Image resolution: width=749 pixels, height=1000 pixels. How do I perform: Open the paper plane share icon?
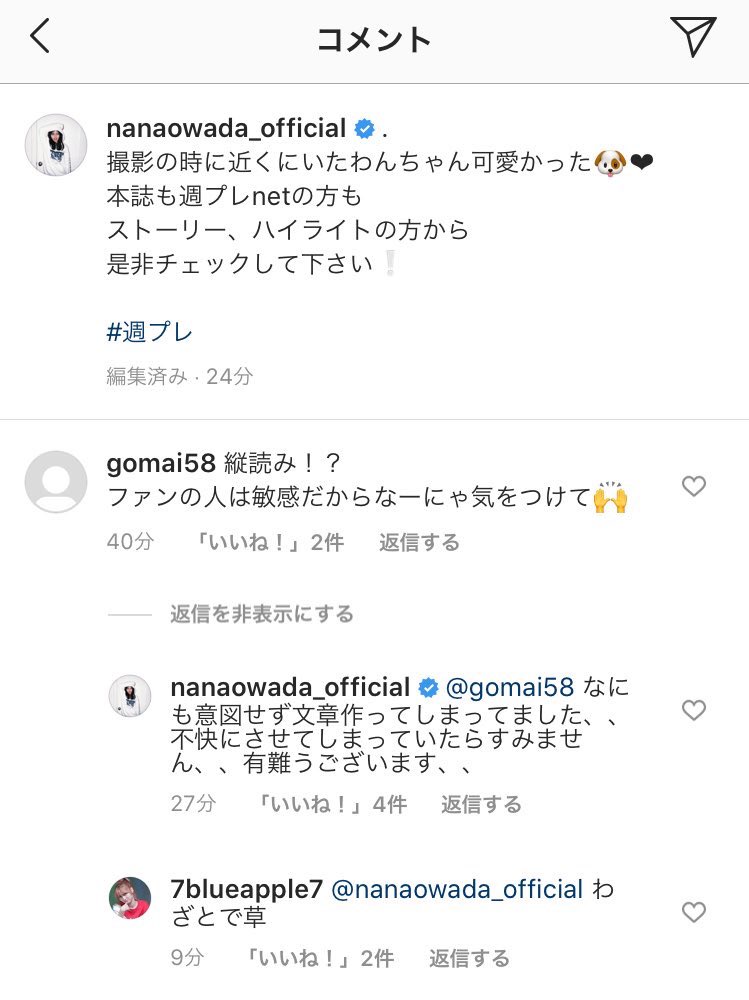click(x=693, y=36)
